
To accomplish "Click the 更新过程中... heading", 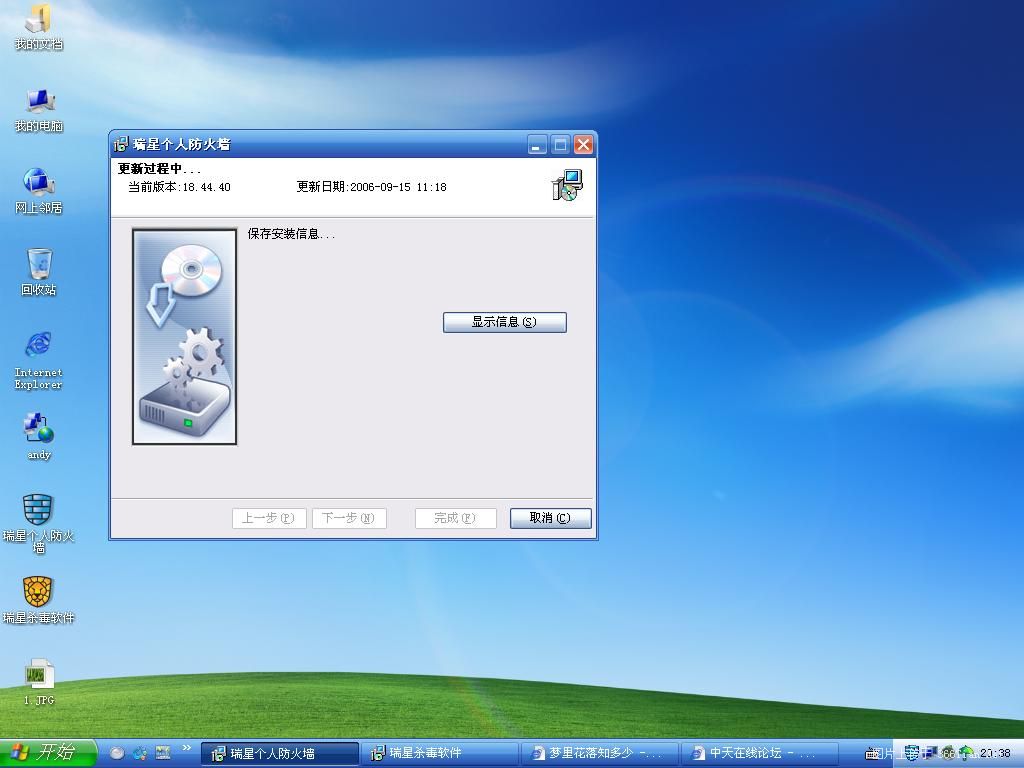I will click(x=159, y=169).
